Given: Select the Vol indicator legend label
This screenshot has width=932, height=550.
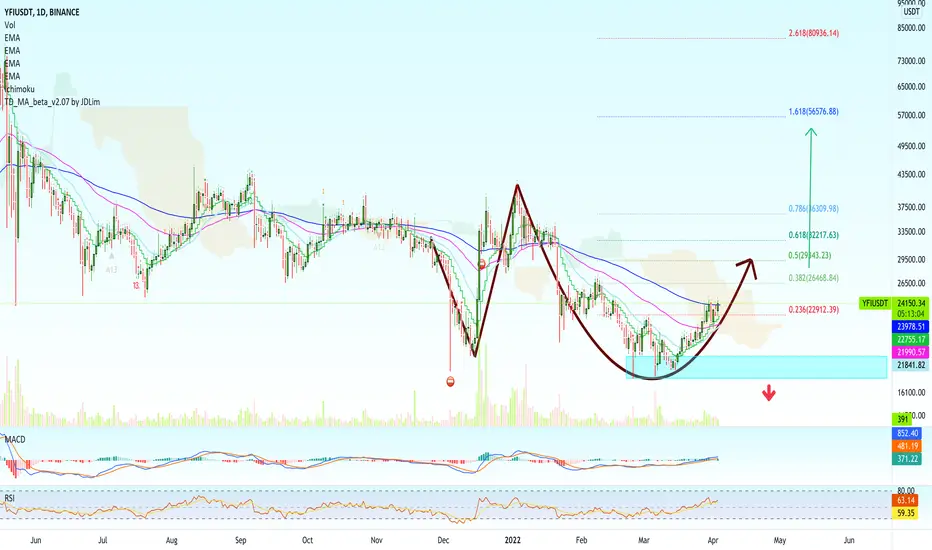Looking at the screenshot, I should (x=10, y=25).
